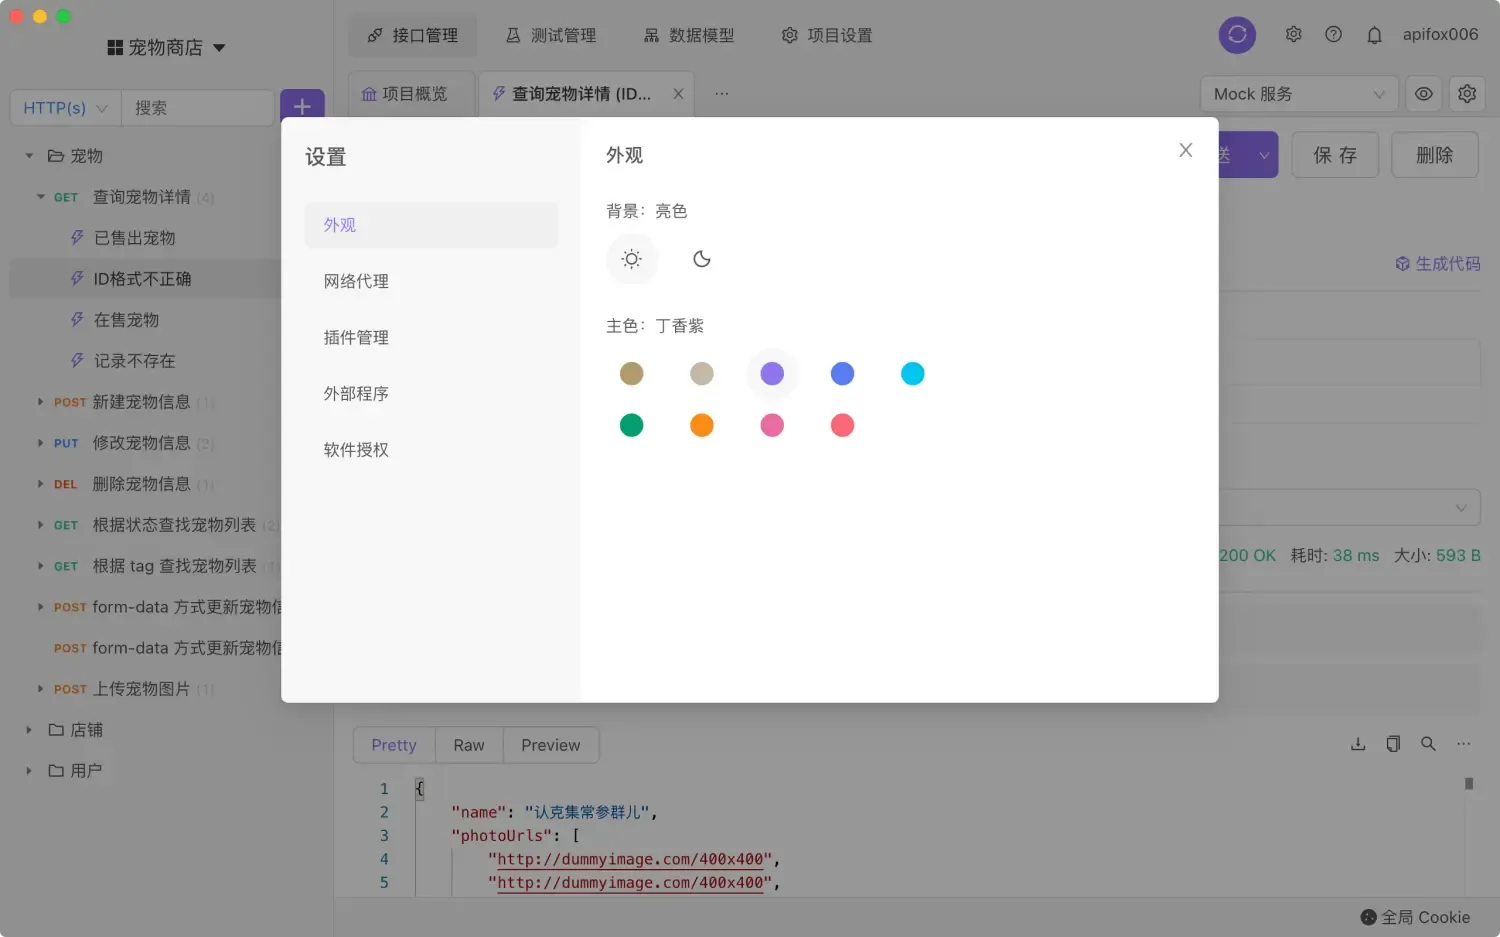Select the green theme color swatch

tap(632, 424)
